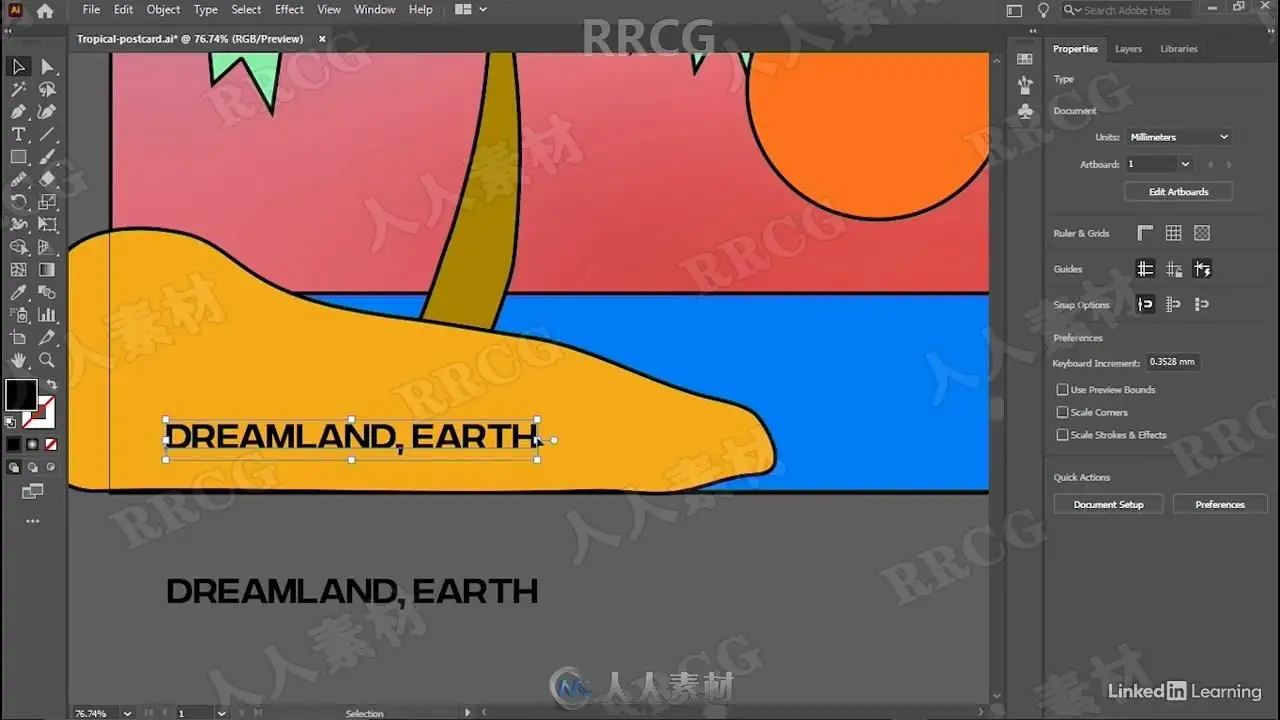Pick the Magic Wand tool
The width and height of the screenshot is (1280, 720).
tap(18, 89)
